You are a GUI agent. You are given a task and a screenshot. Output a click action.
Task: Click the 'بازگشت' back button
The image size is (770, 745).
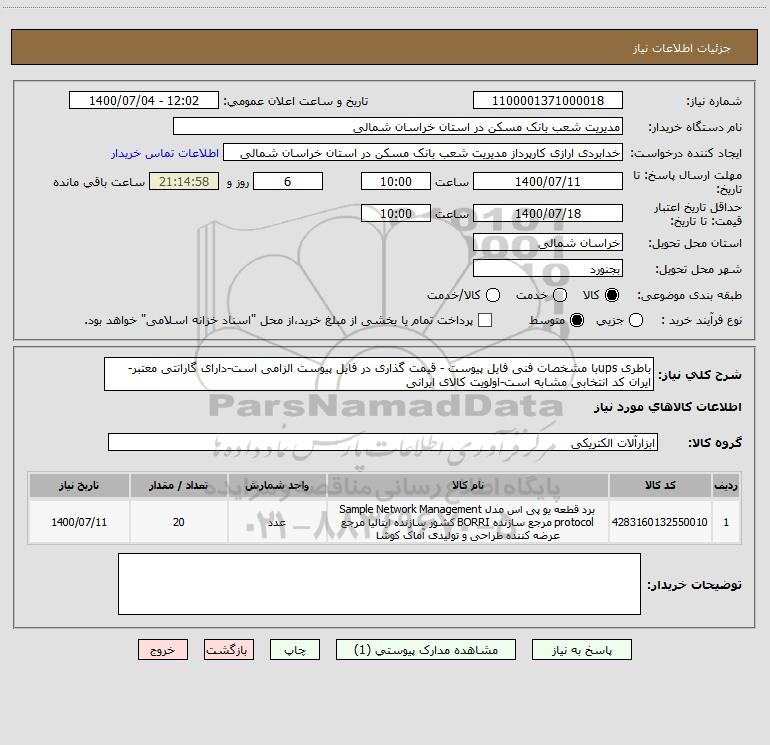pyautogui.click(x=229, y=650)
